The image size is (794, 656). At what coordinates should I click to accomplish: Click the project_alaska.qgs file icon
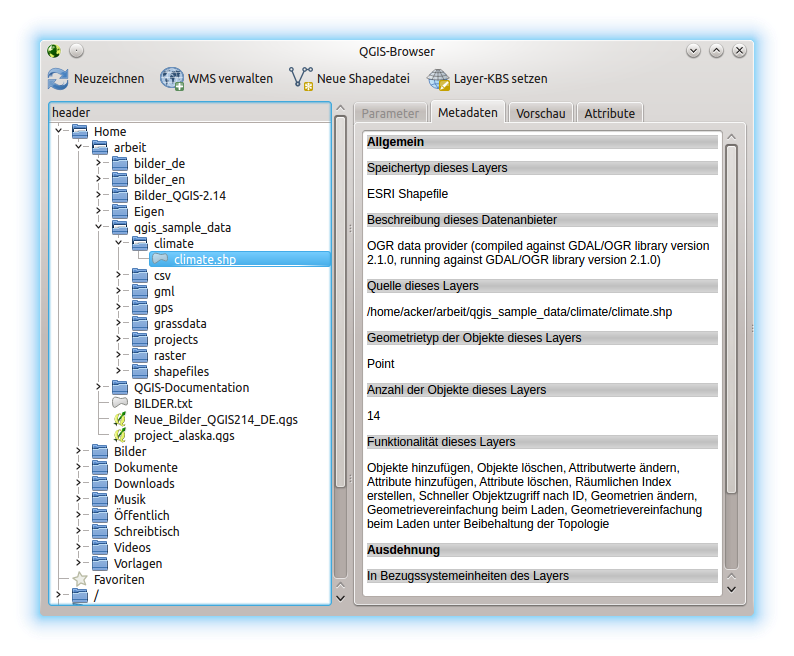click(x=120, y=436)
